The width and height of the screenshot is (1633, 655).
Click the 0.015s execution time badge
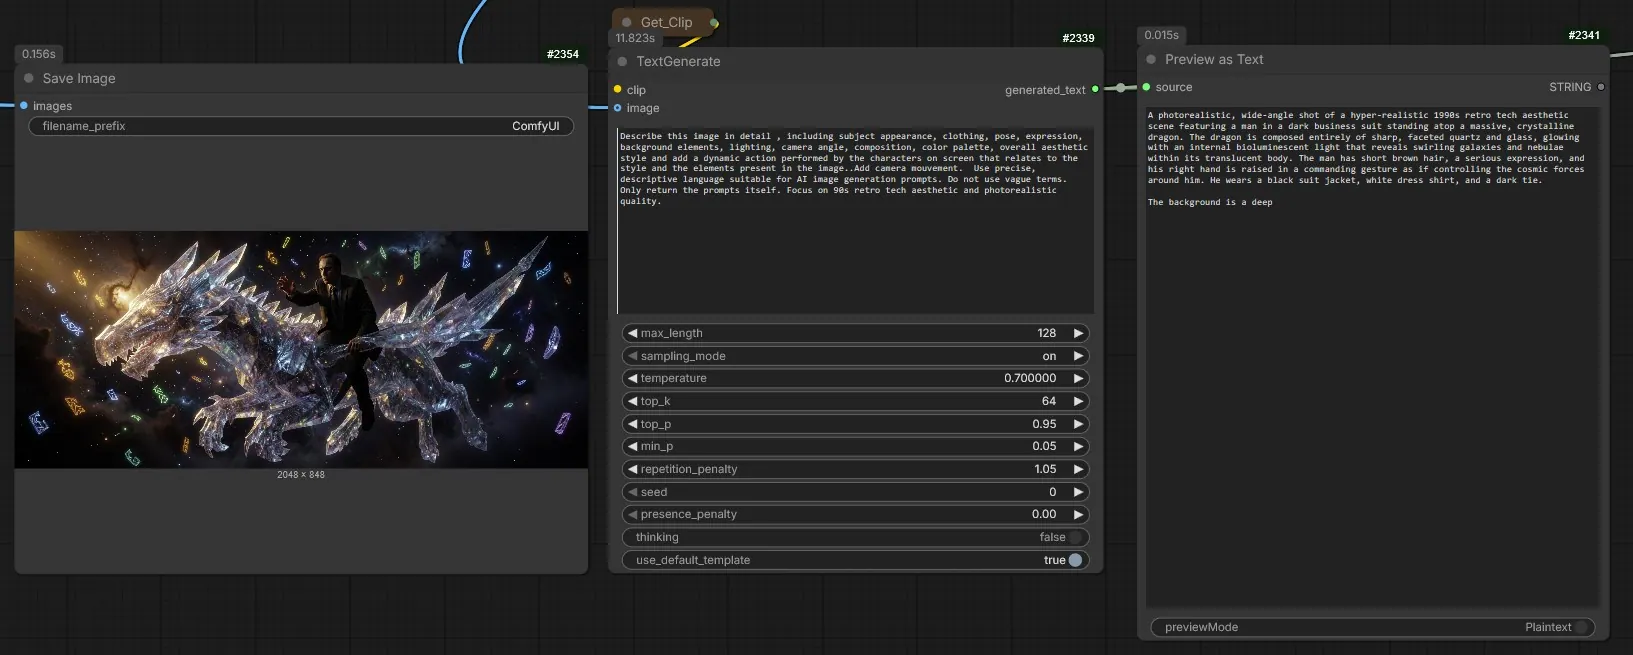pyautogui.click(x=1162, y=35)
